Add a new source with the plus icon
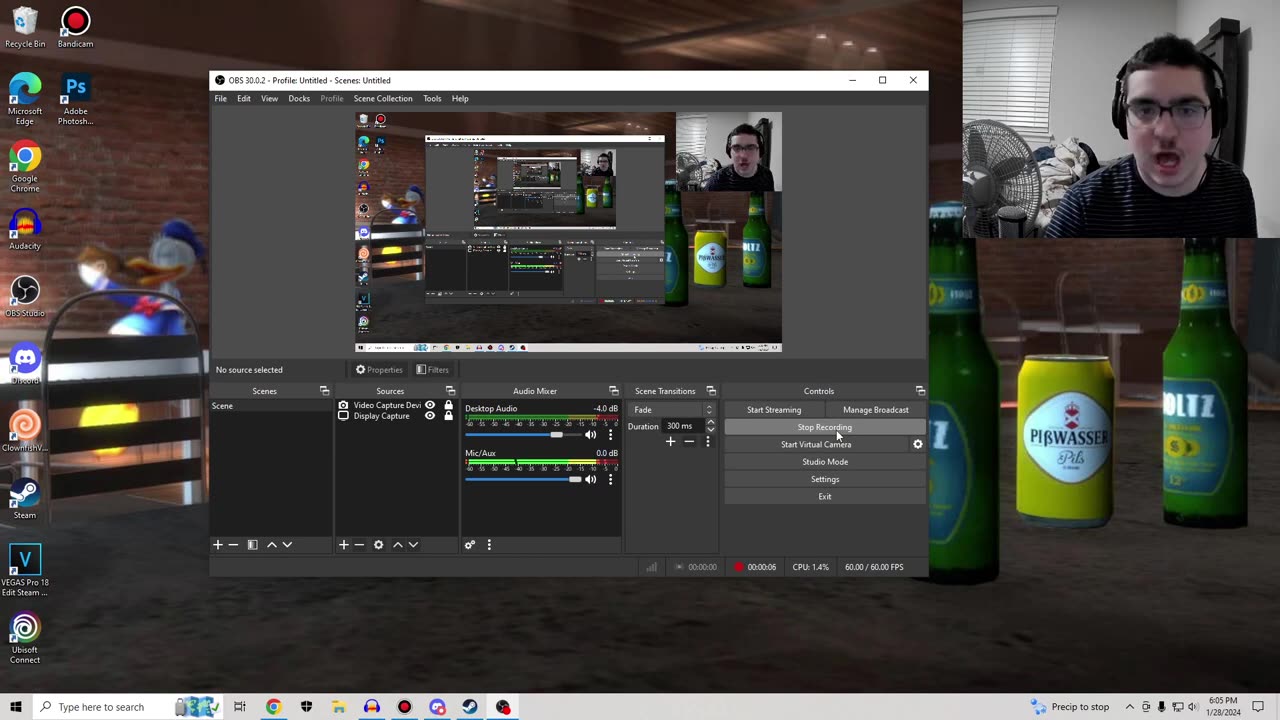This screenshot has width=1280, height=720. click(343, 545)
